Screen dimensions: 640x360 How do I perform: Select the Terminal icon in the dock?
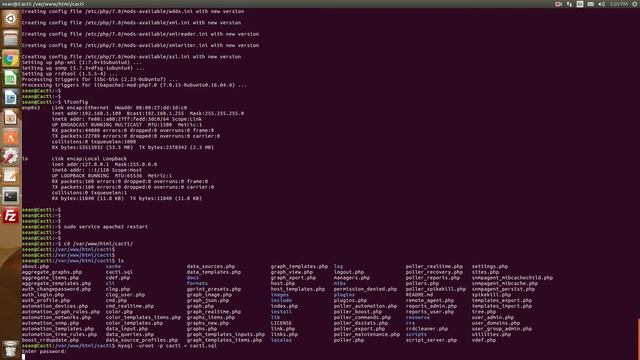coord(11,196)
